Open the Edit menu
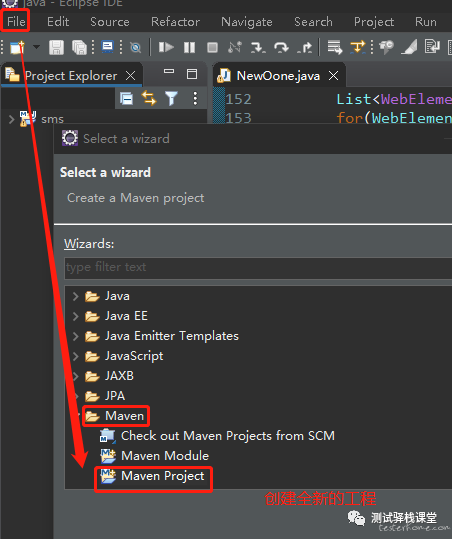Image resolution: width=452 pixels, height=539 pixels. point(58,22)
